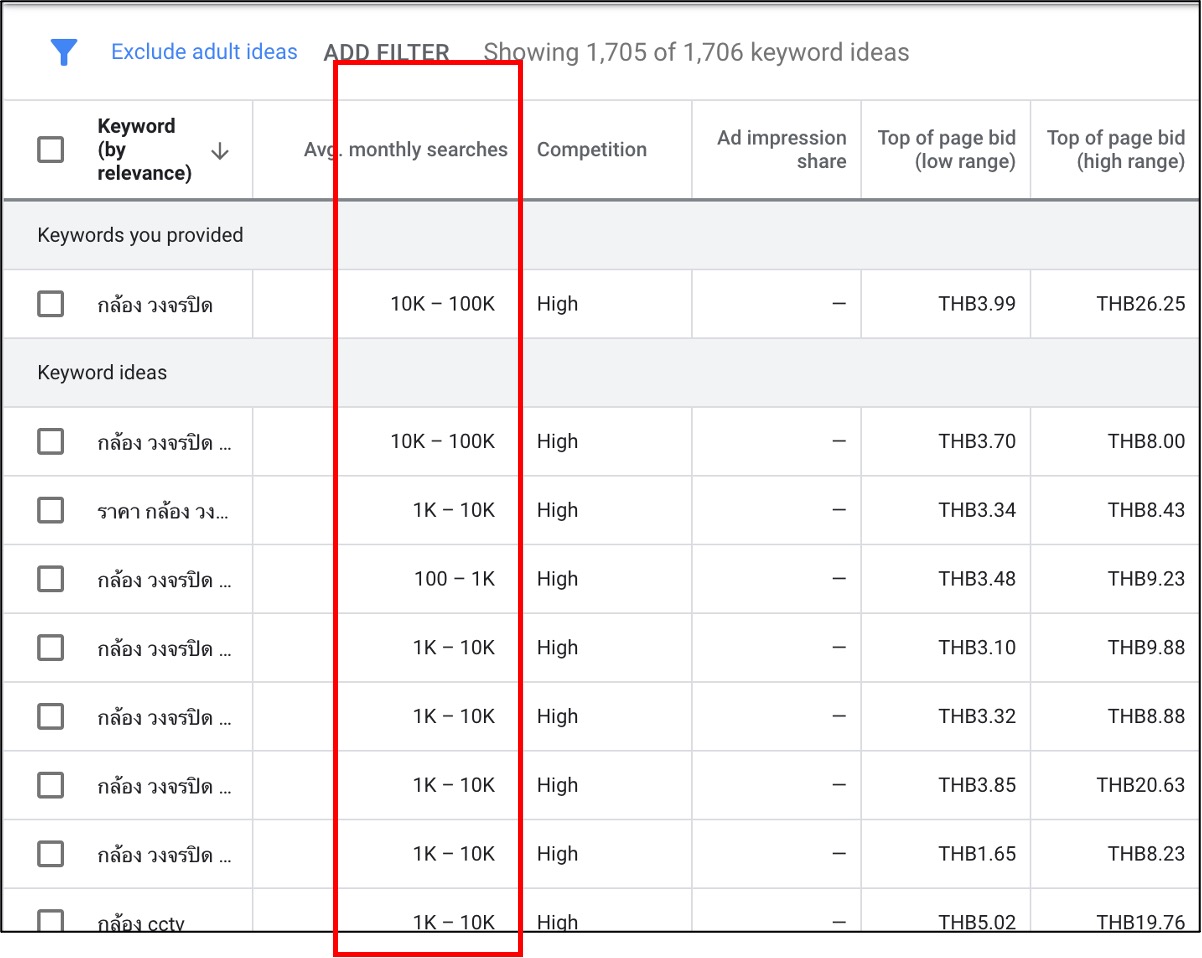Open keyword starting with ราคา กล้อง

165,510
